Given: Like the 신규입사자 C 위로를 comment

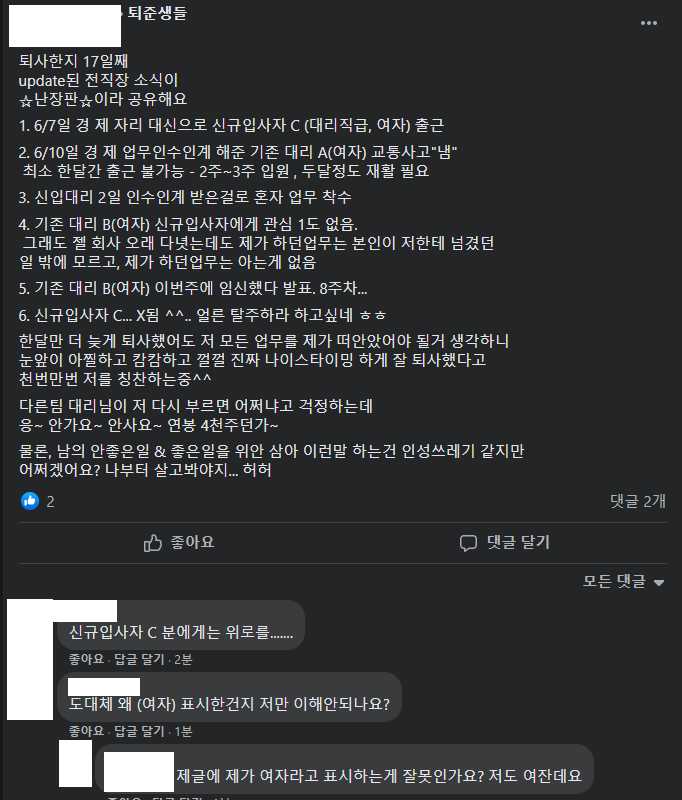Looking at the screenshot, I should (x=86, y=659).
